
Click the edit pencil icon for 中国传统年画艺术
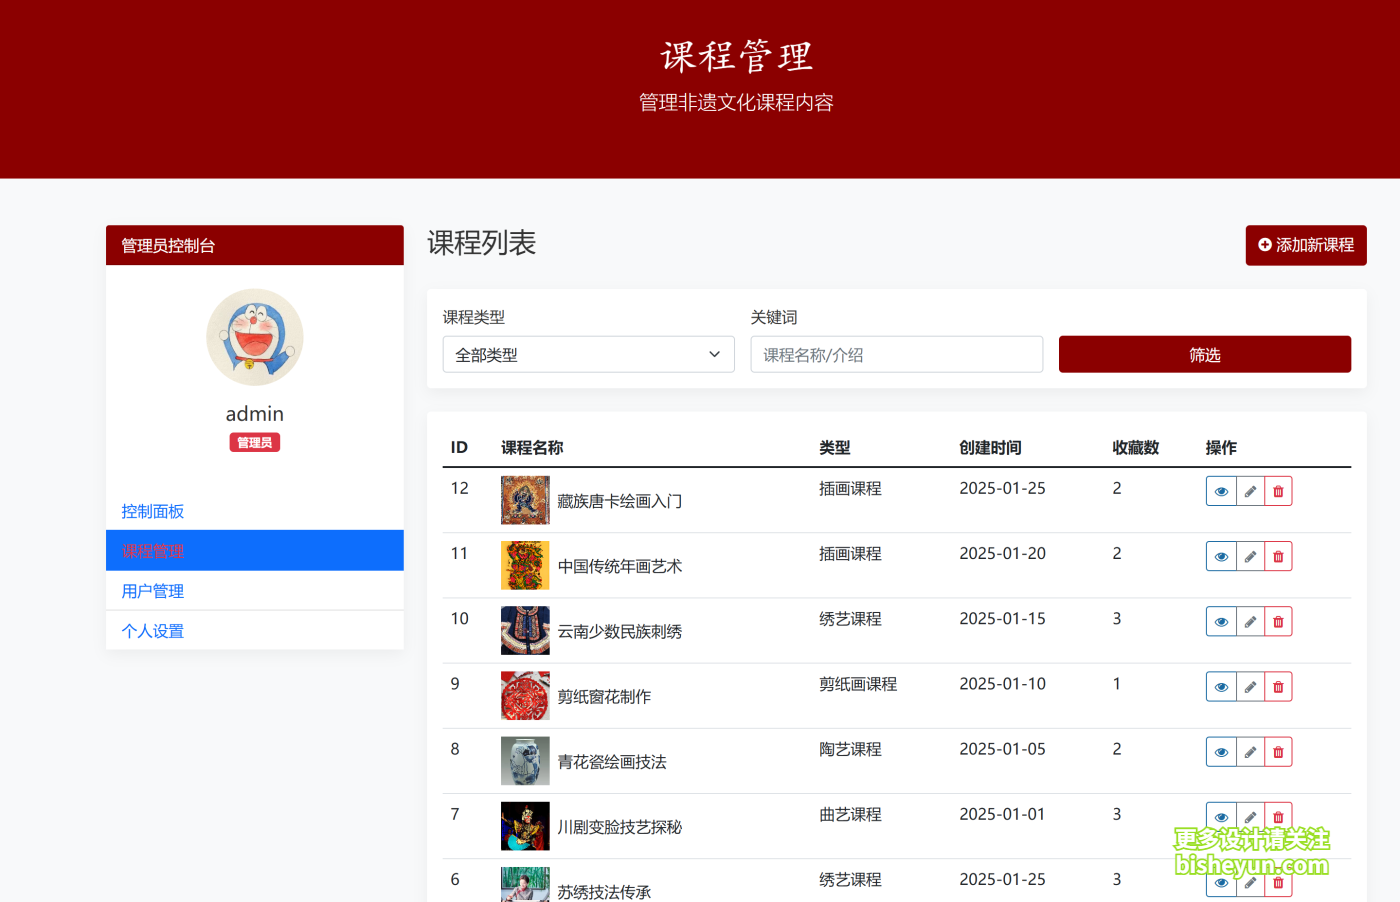click(1249, 555)
